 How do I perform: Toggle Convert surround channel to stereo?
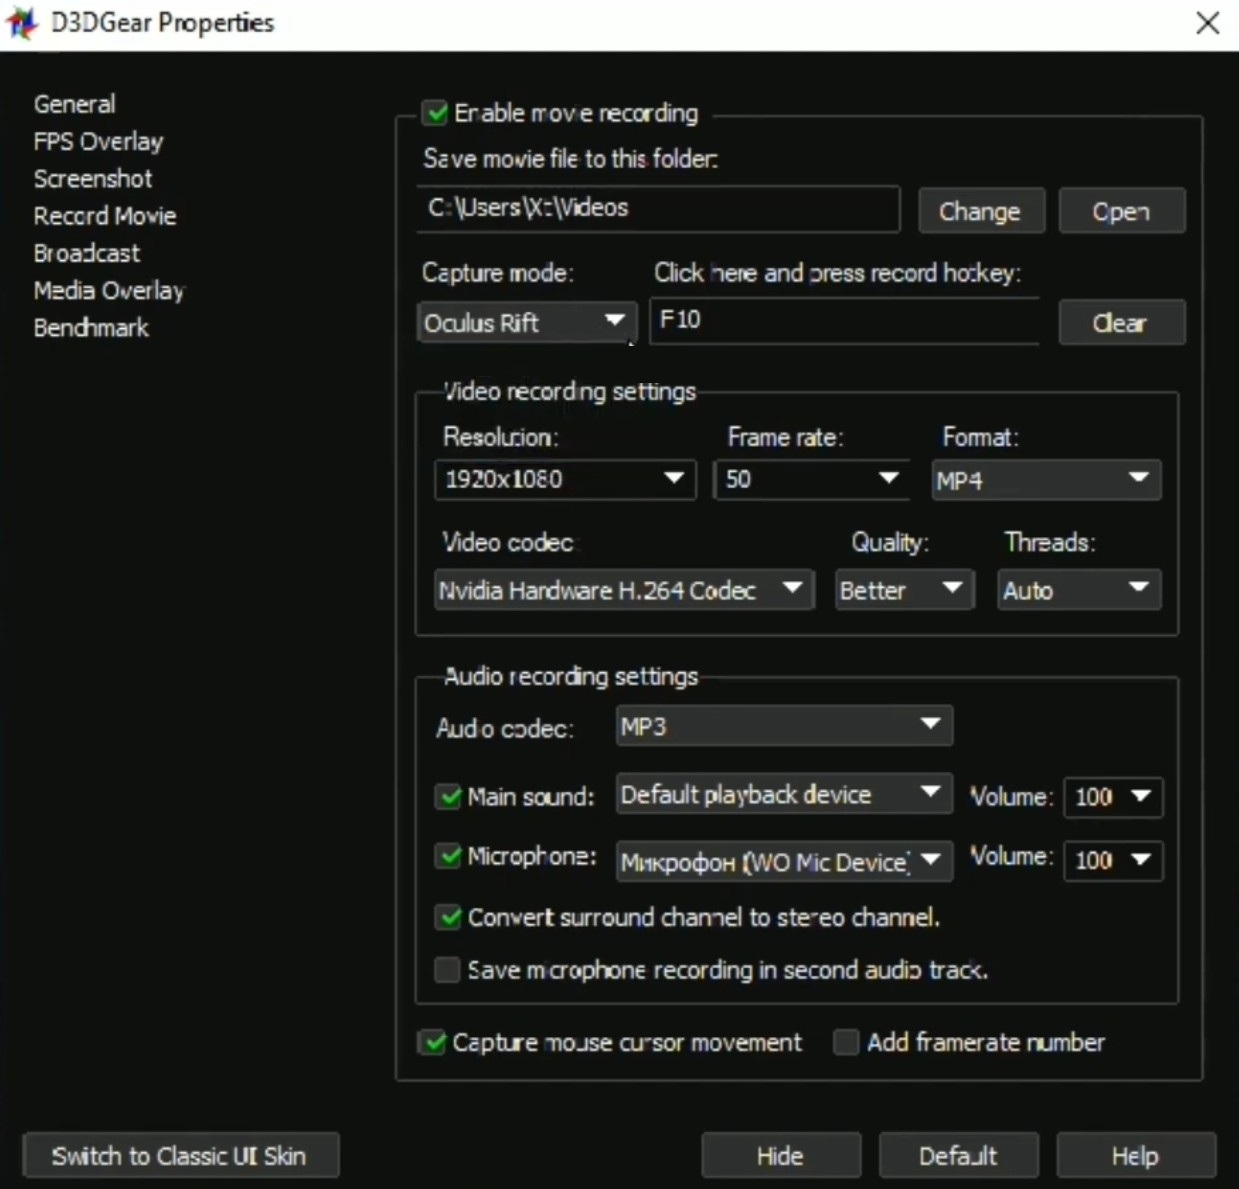tap(448, 917)
